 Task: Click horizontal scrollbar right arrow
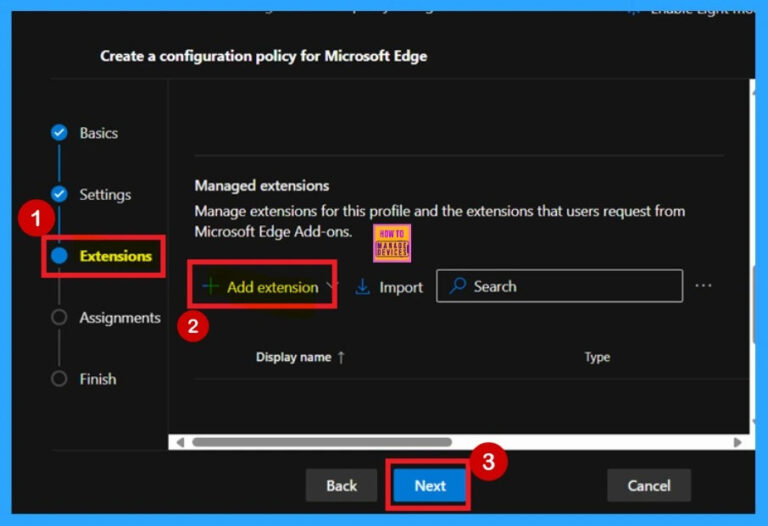tap(737, 442)
